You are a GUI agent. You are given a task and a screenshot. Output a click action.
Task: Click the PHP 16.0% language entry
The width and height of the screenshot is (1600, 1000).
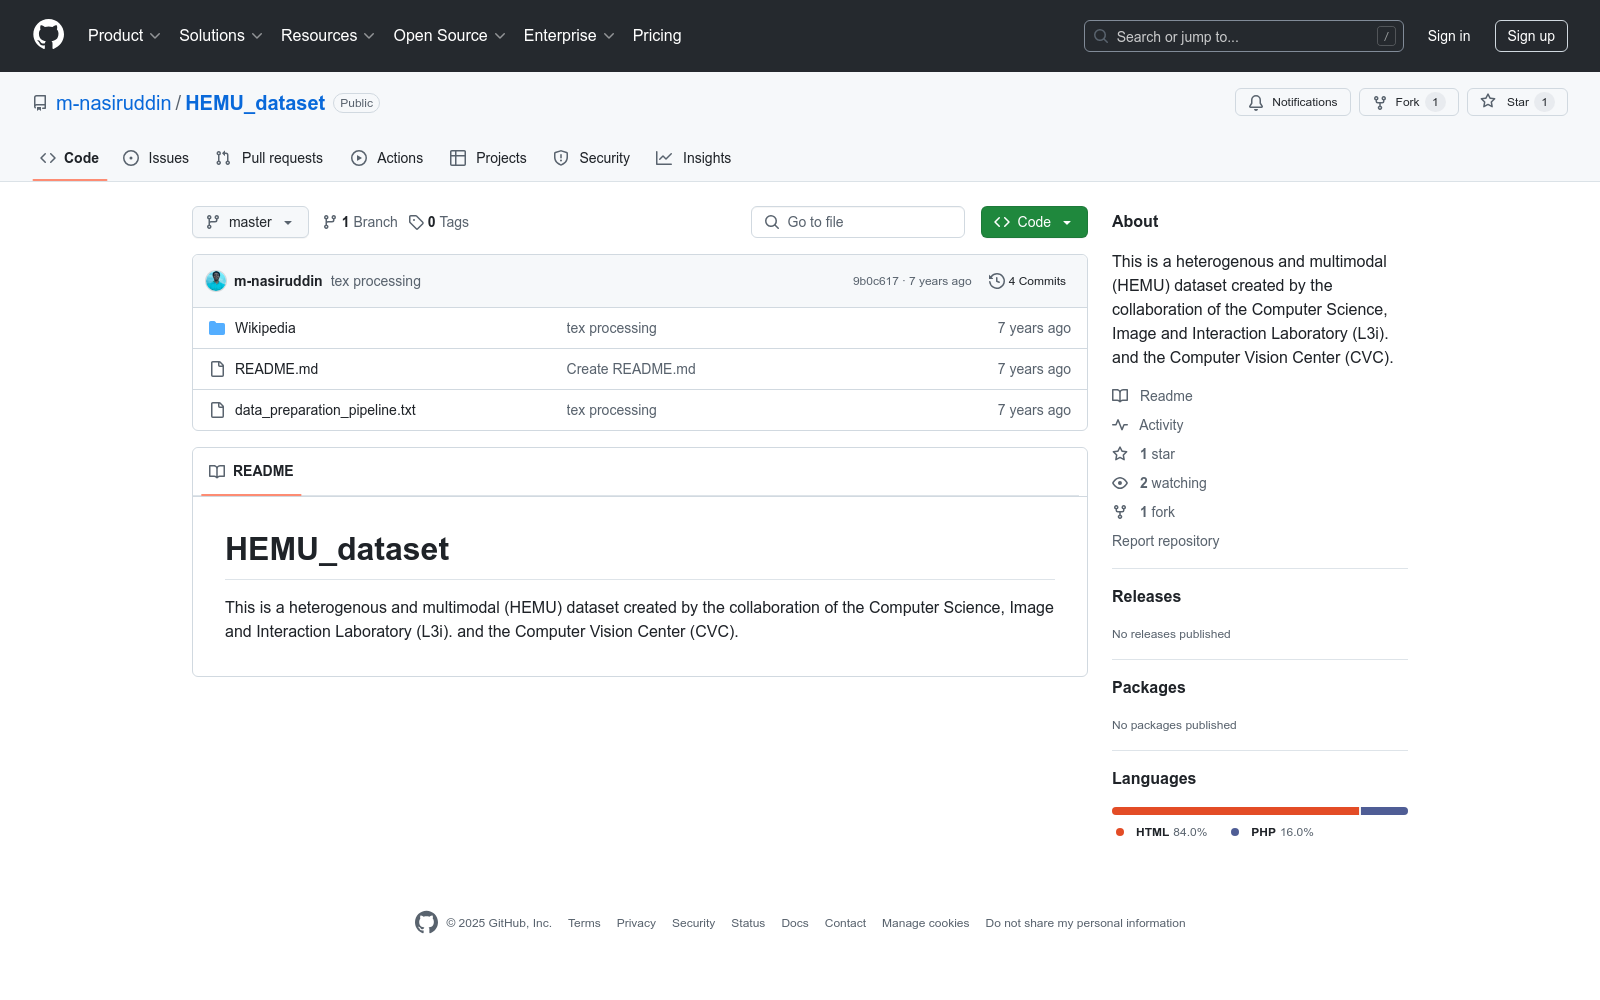(x=1272, y=832)
